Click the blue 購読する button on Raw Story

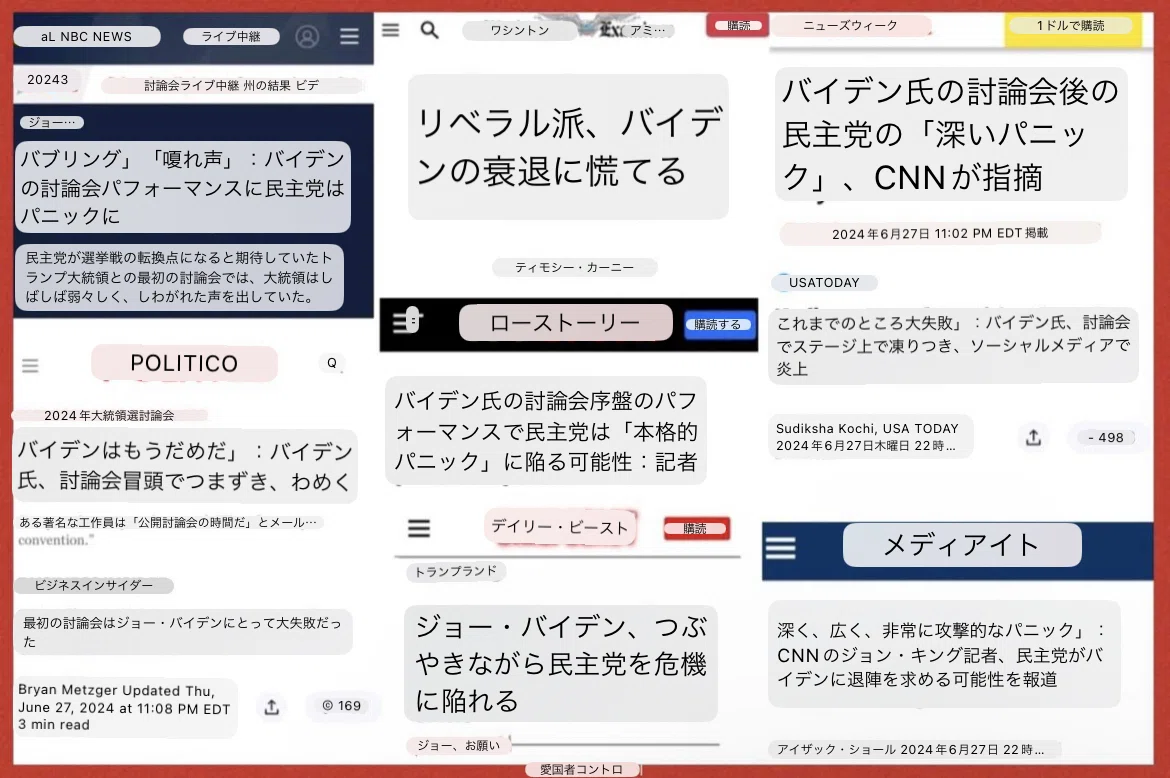pyautogui.click(x=718, y=324)
